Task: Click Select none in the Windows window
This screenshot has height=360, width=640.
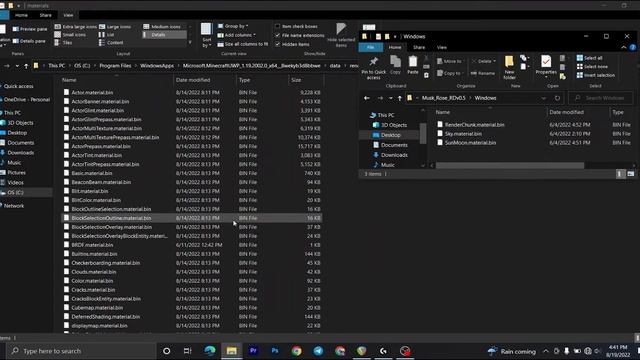Action: [592, 67]
